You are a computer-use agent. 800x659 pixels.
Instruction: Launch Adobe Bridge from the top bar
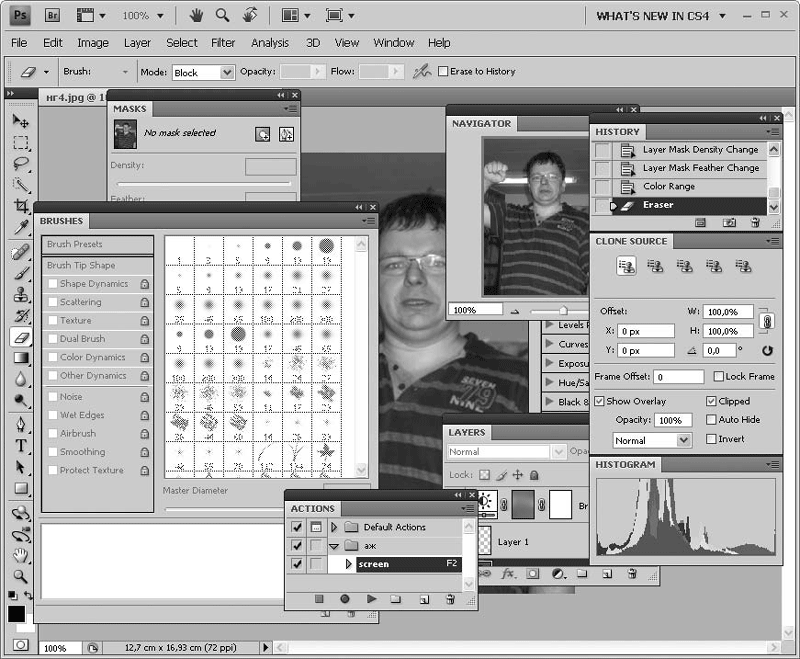[x=53, y=16]
